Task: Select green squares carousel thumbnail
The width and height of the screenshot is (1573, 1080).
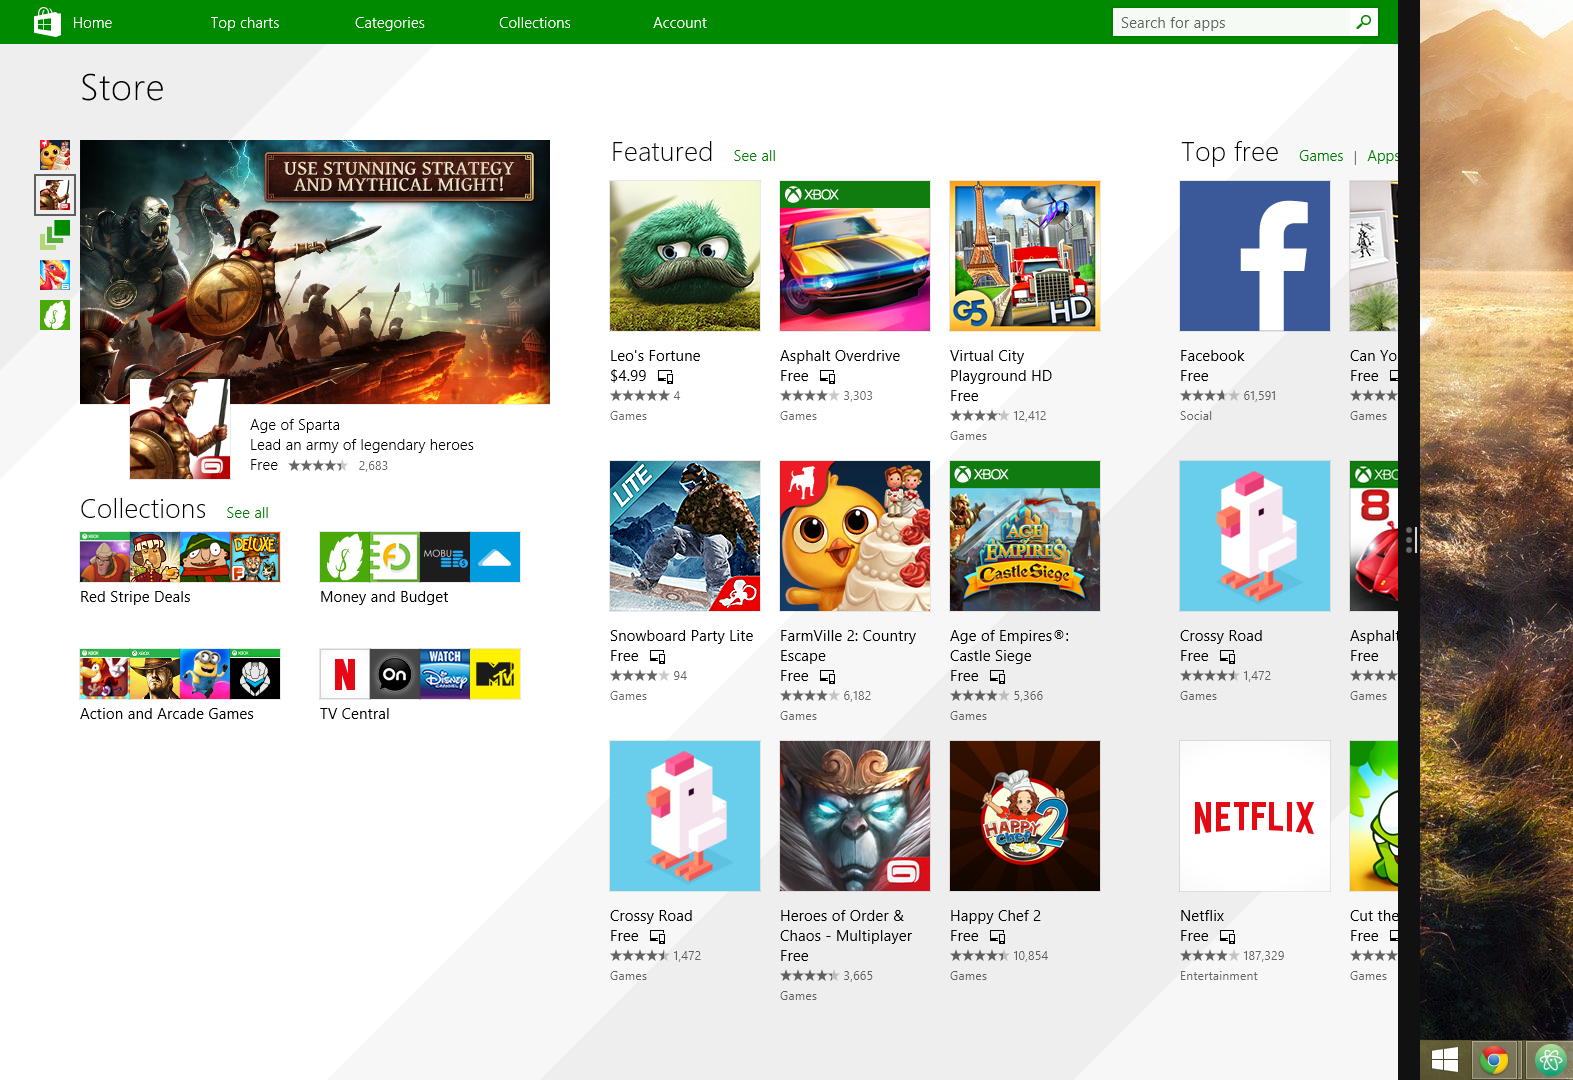Action: pyautogui.click(x=55, y=235)
